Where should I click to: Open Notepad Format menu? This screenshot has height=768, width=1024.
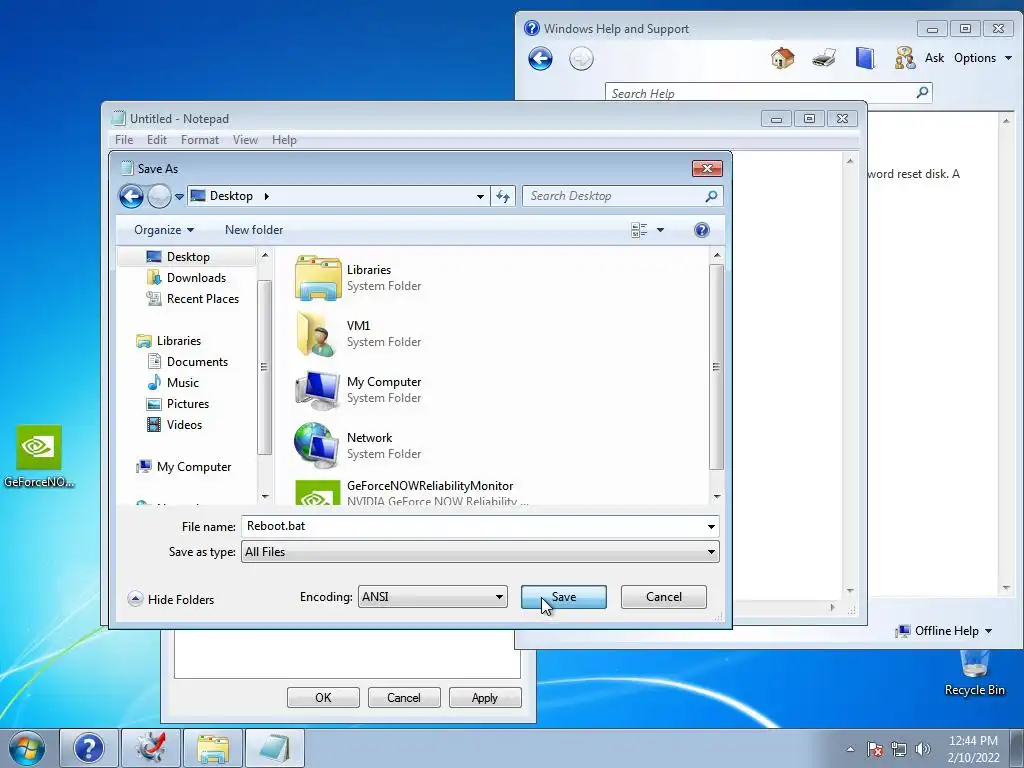tap(200, 140)
